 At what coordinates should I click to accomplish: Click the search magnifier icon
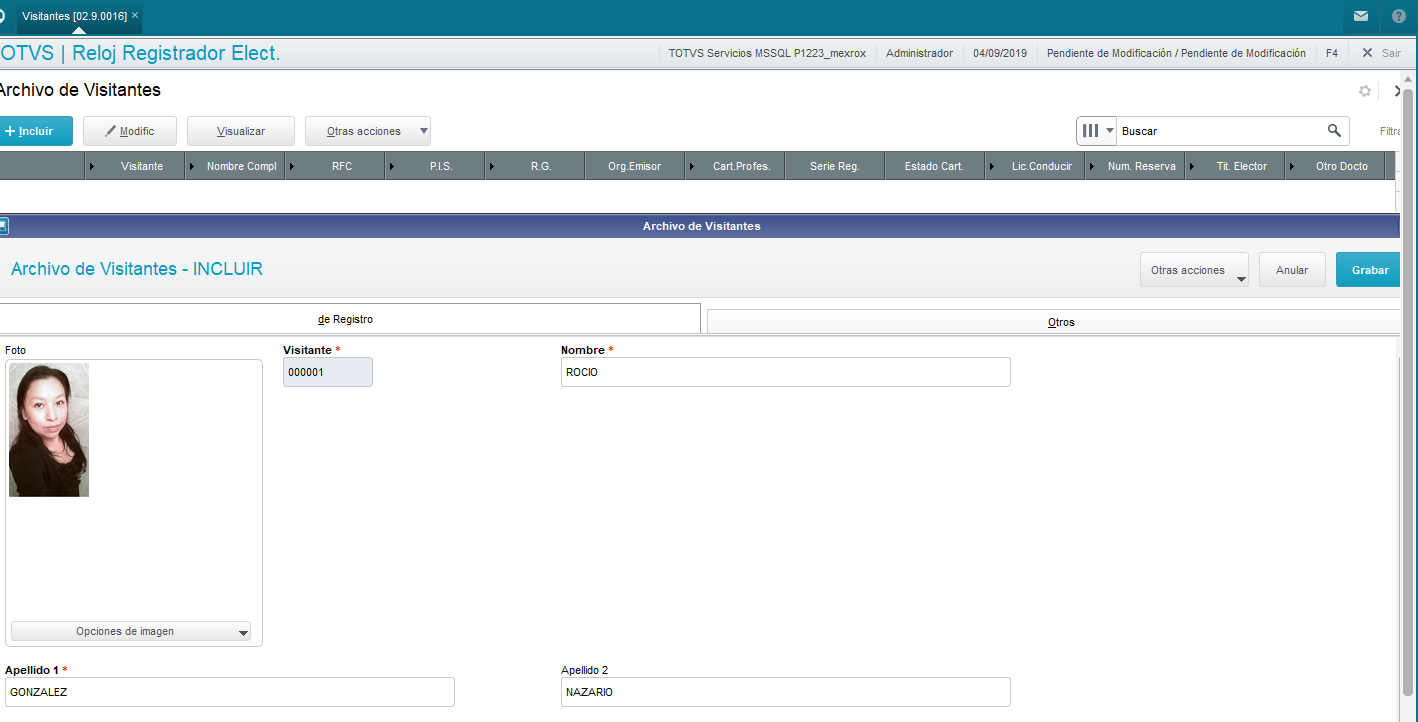coord(1334,130)
